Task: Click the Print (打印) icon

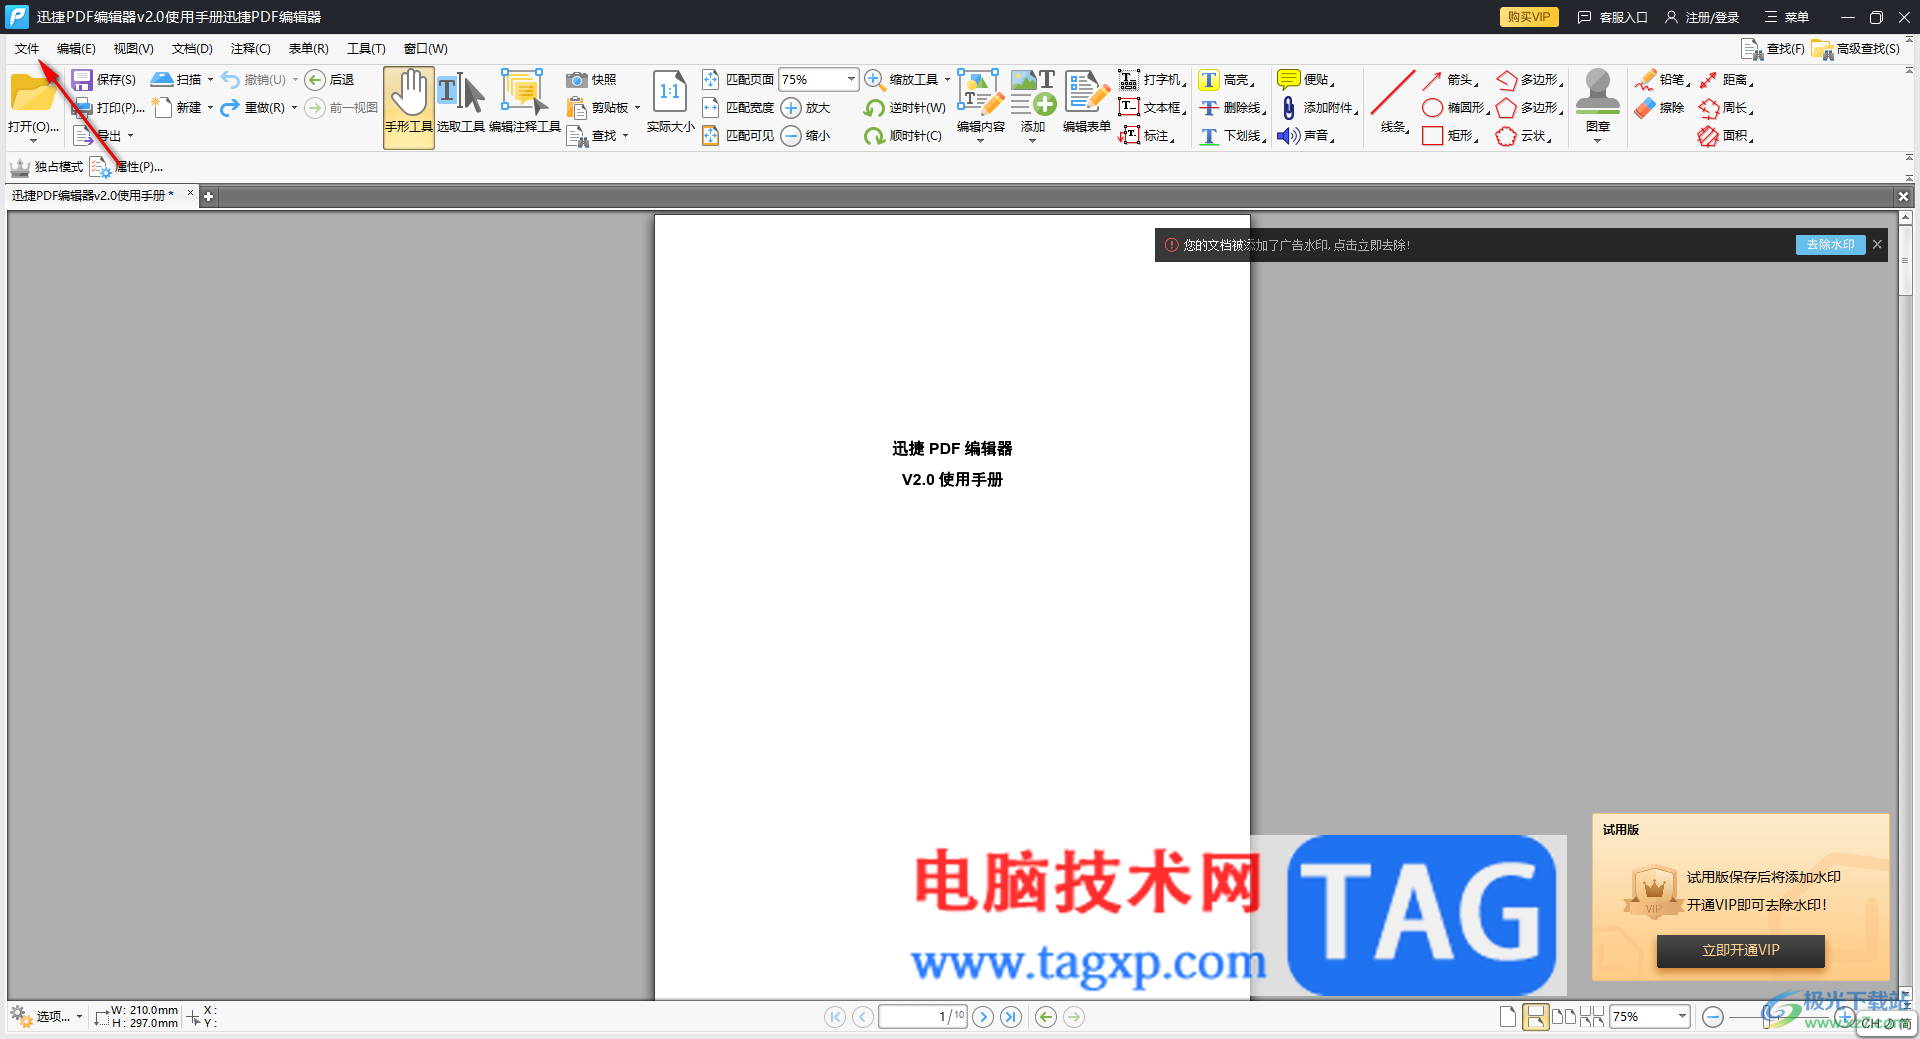Action: click(82, 108)
